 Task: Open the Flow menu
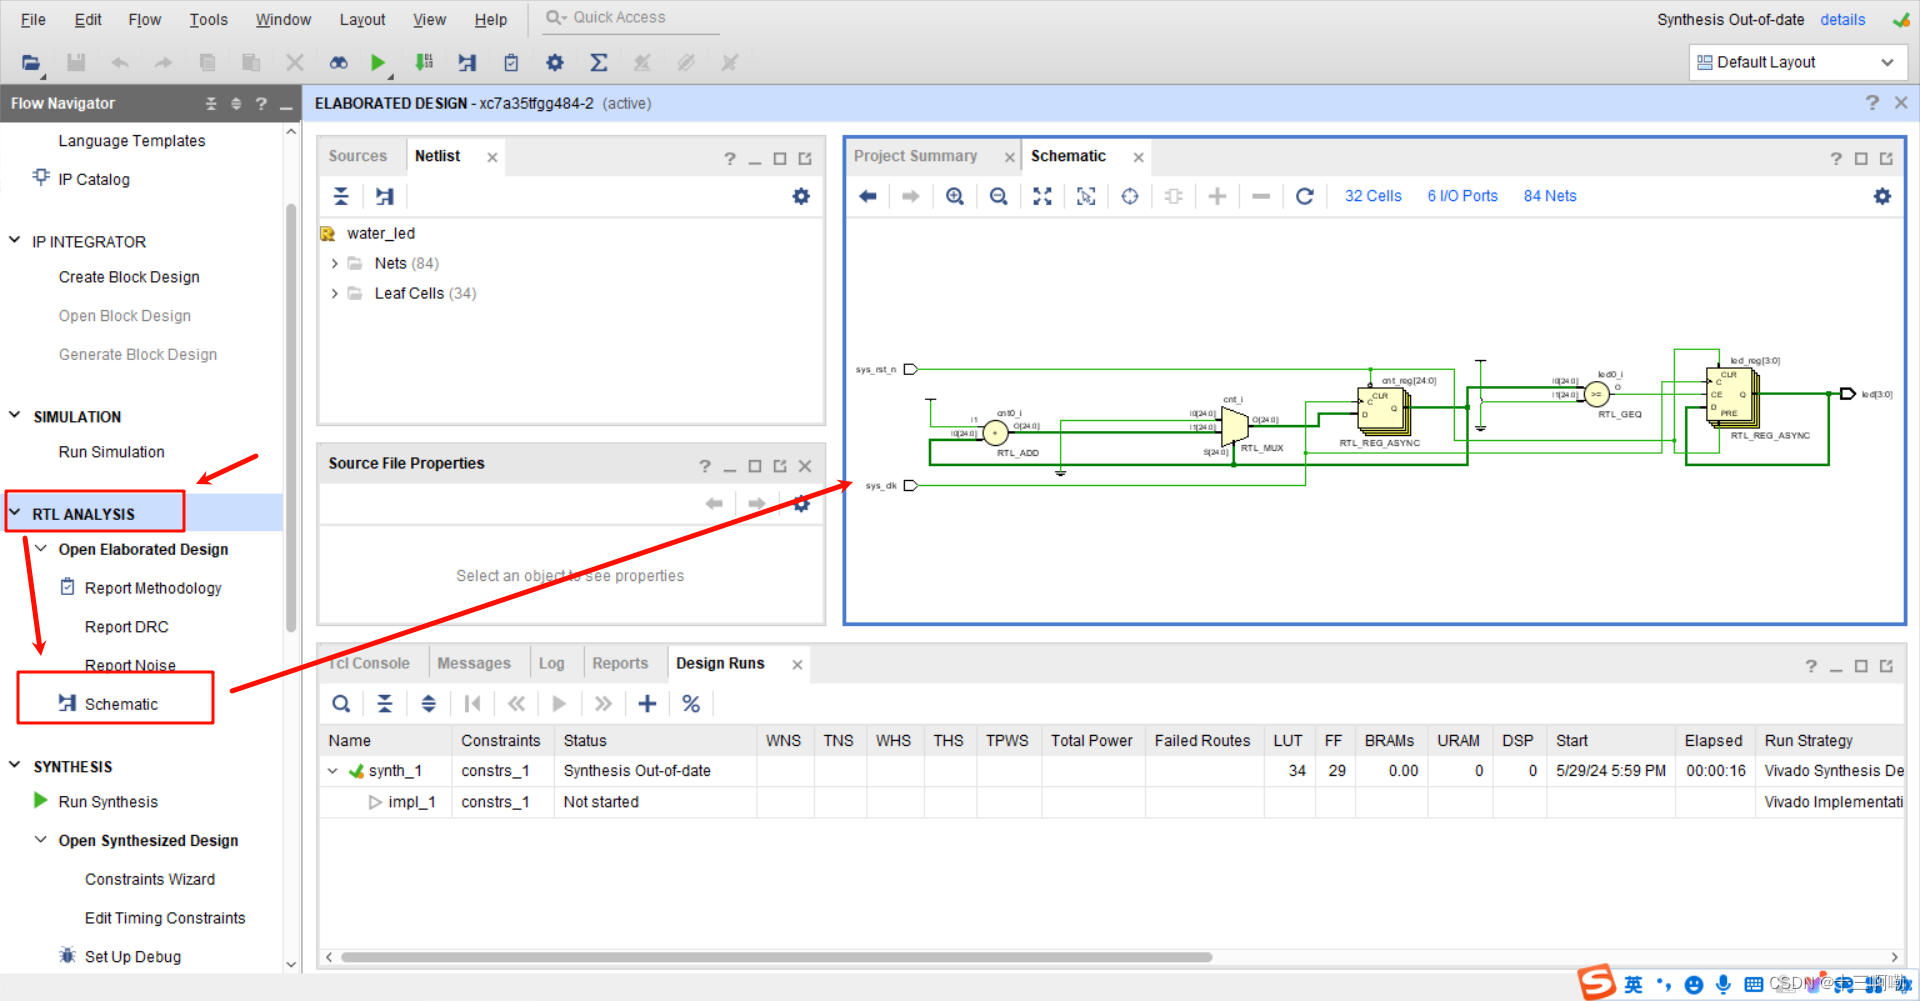click(x=144, y=19)
